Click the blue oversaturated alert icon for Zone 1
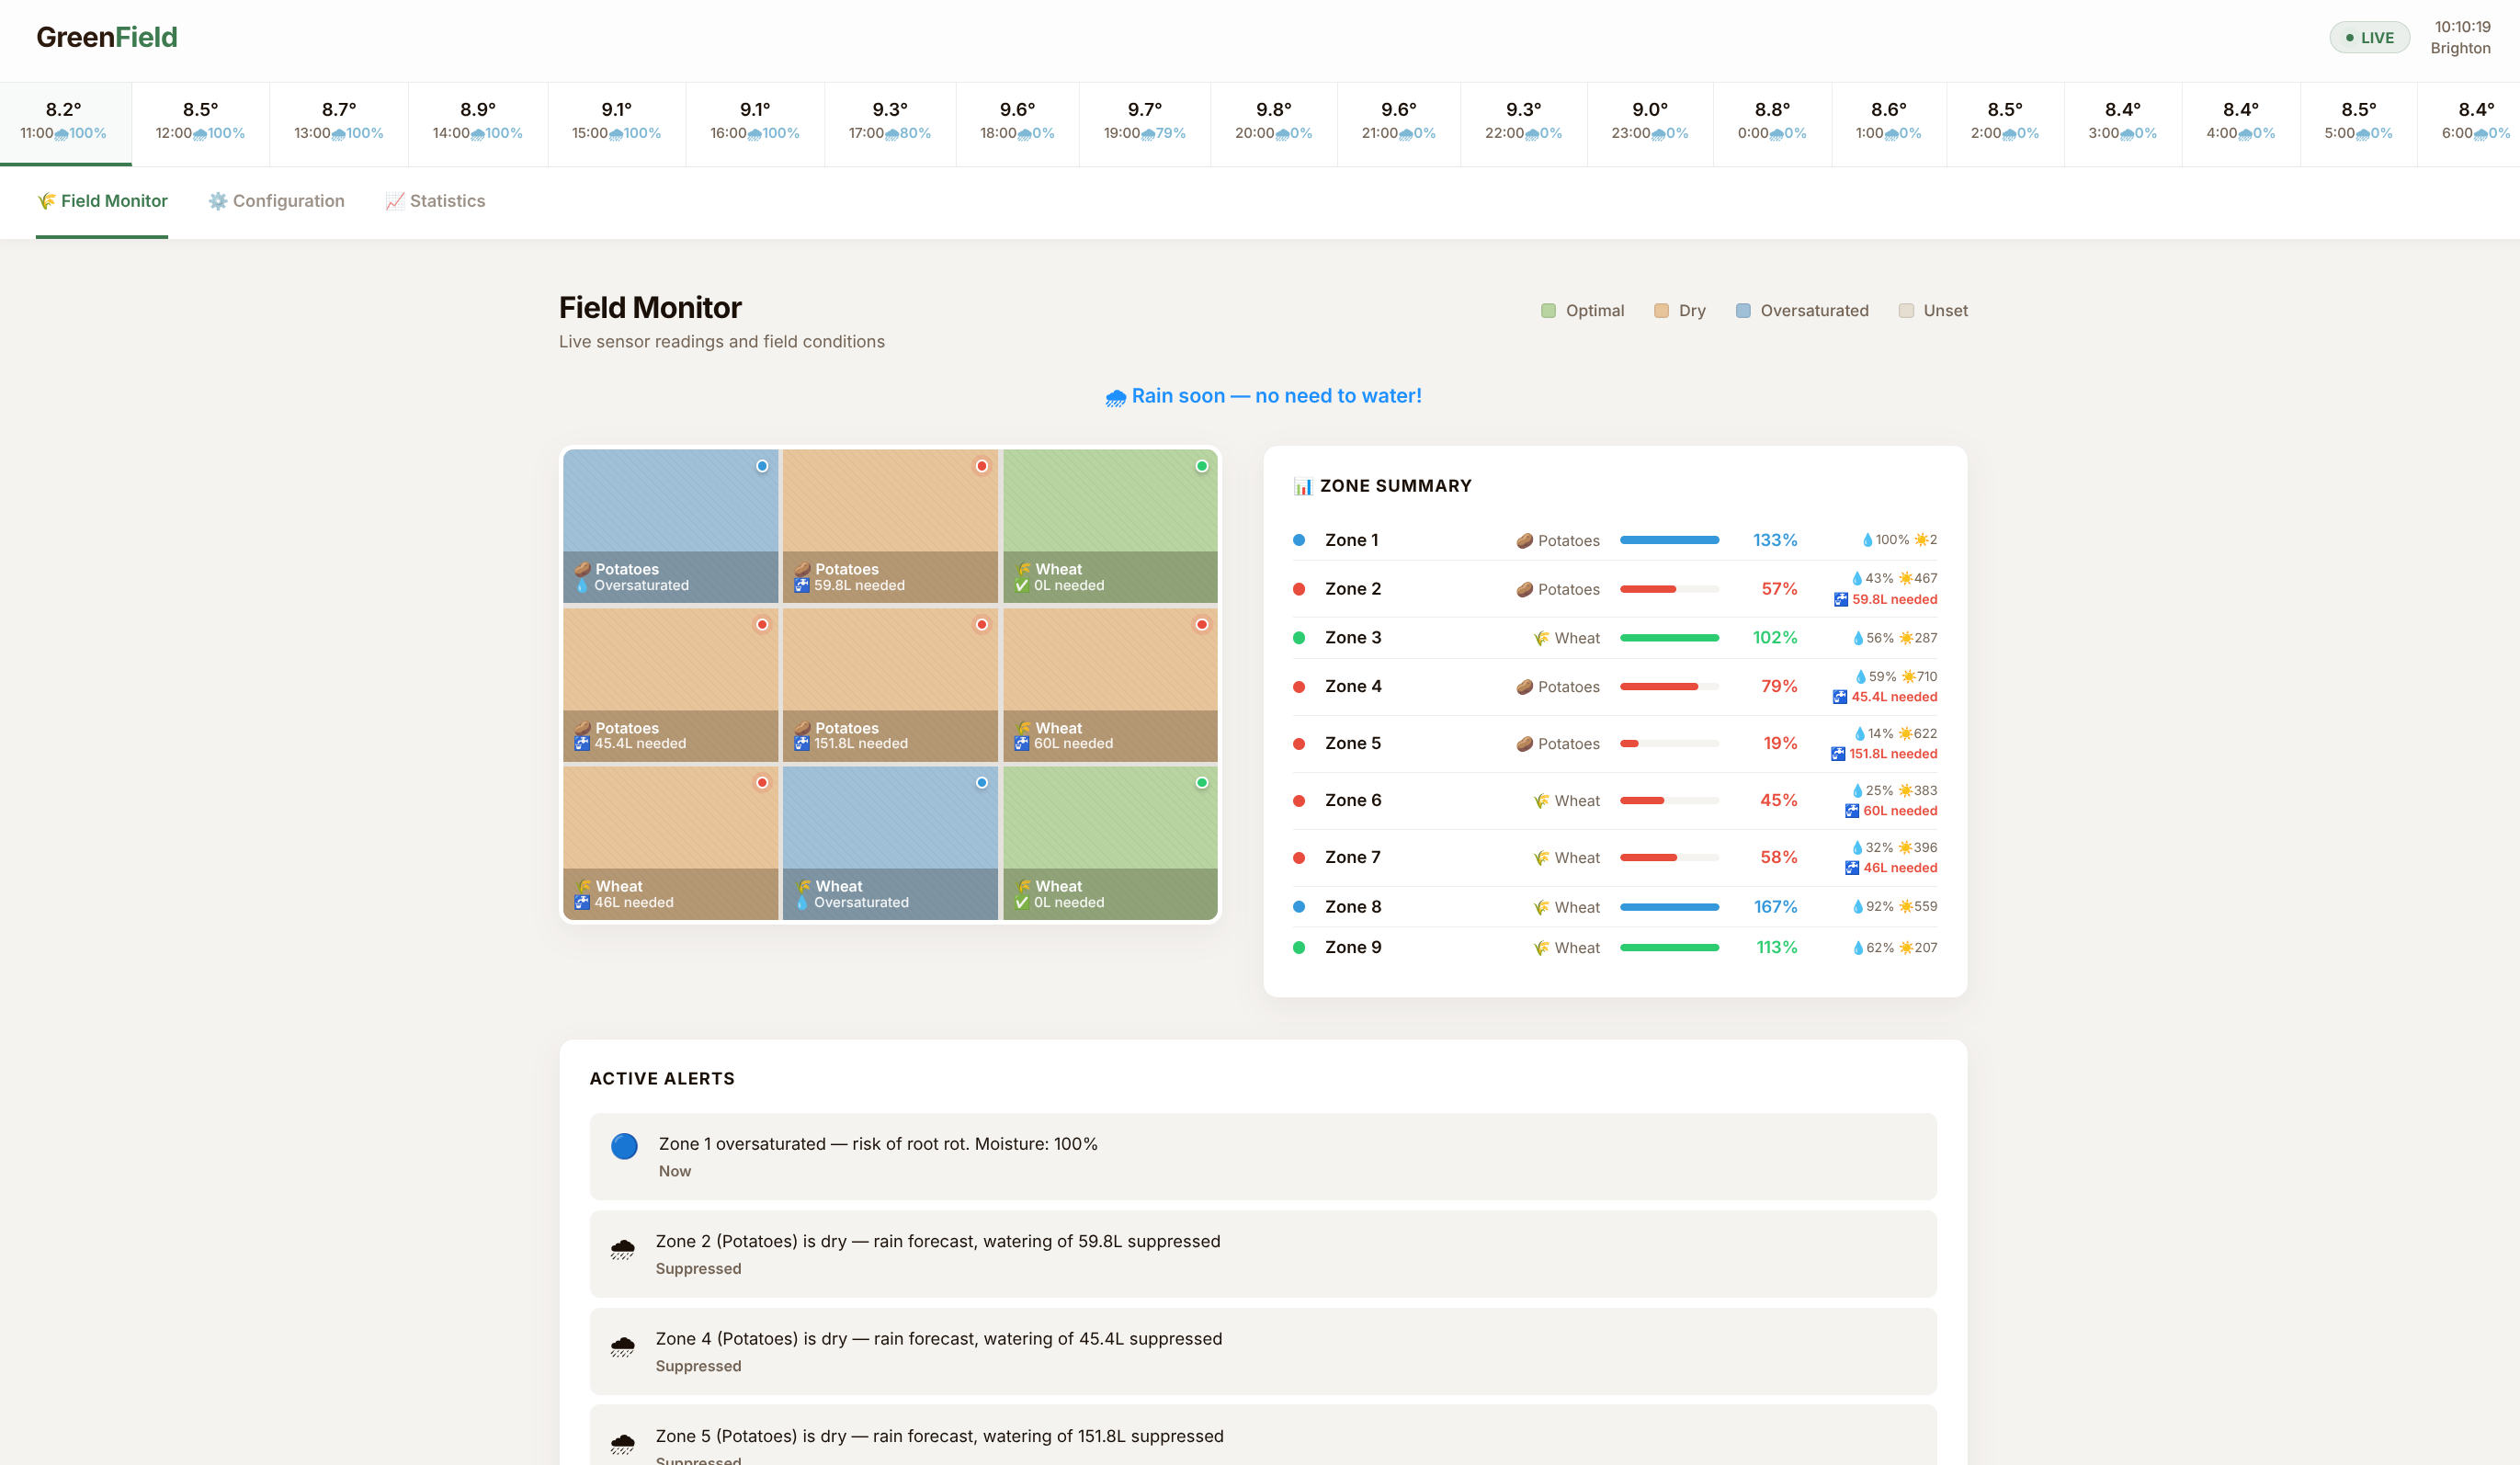This screenshot has height=1465, width=2520. 624,1146
